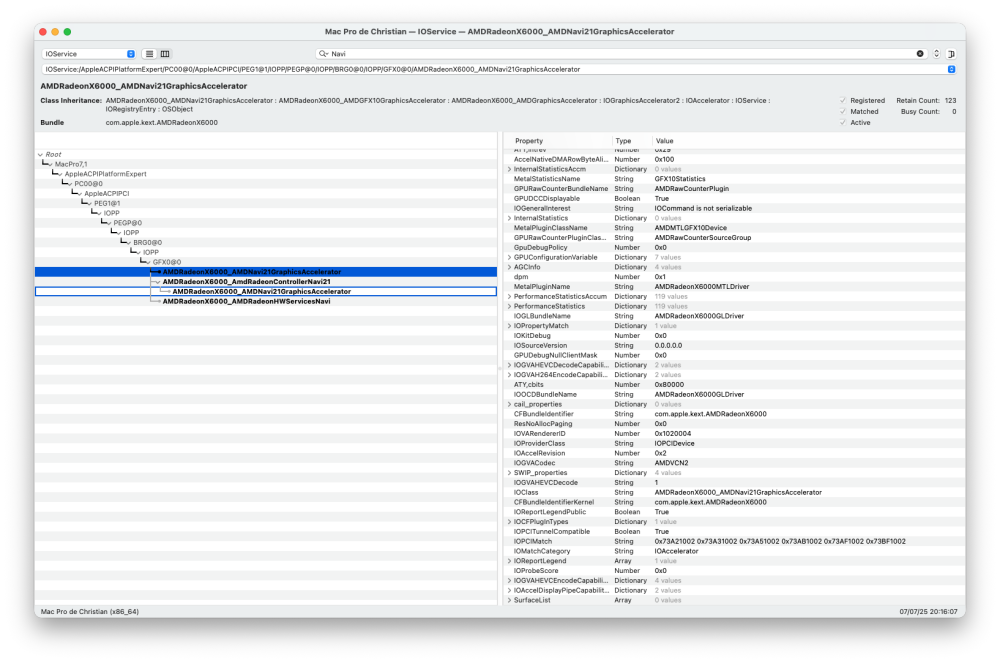
Task: Clear the Navi search text
Action: [920, 54]
